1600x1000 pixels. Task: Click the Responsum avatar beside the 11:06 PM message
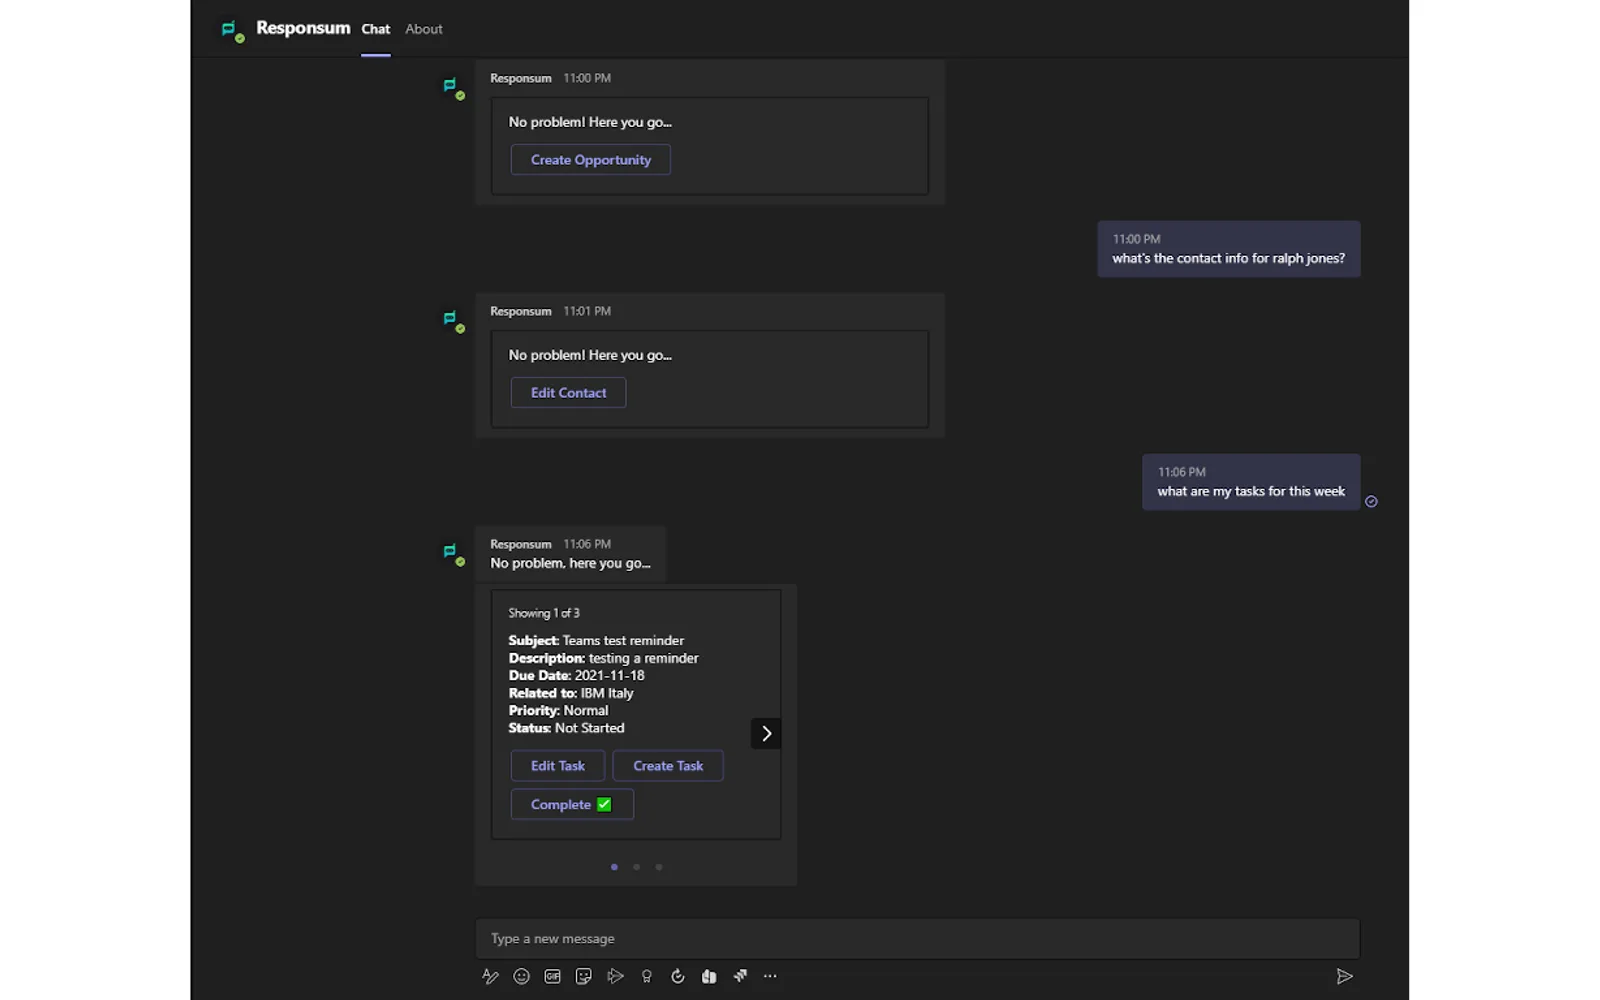tap(454, 555)
